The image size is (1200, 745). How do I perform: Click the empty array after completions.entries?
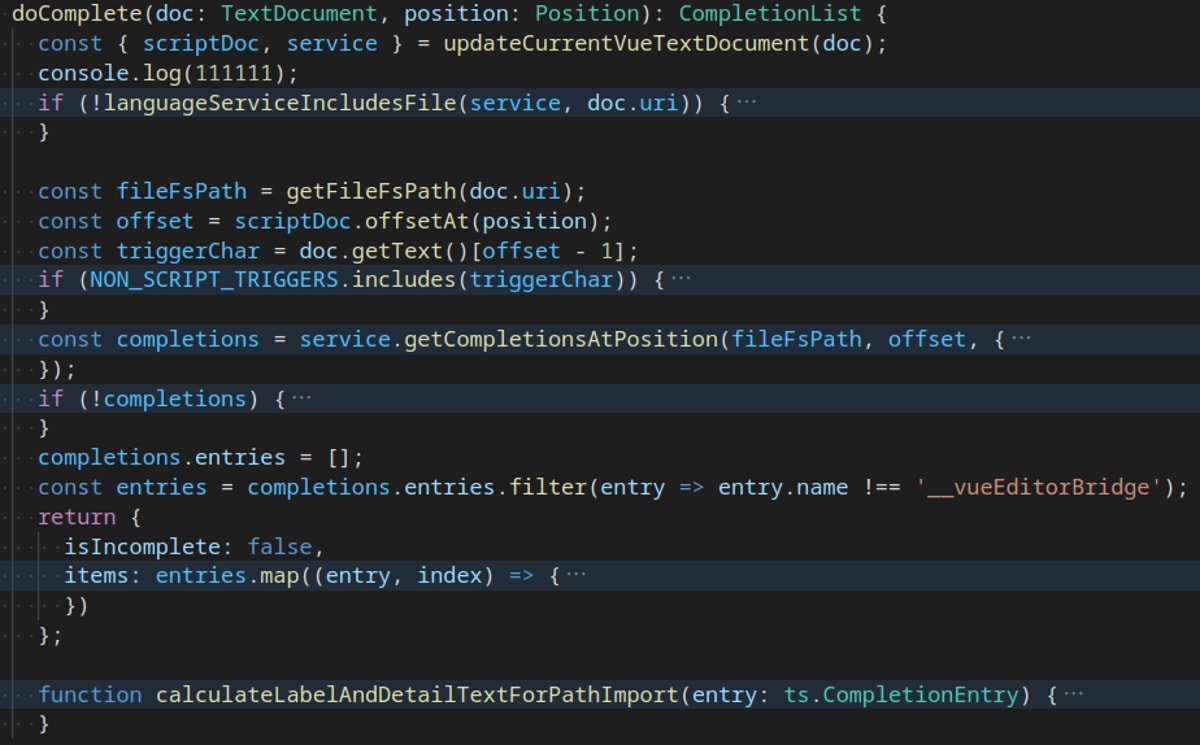(x=340, y=458)
